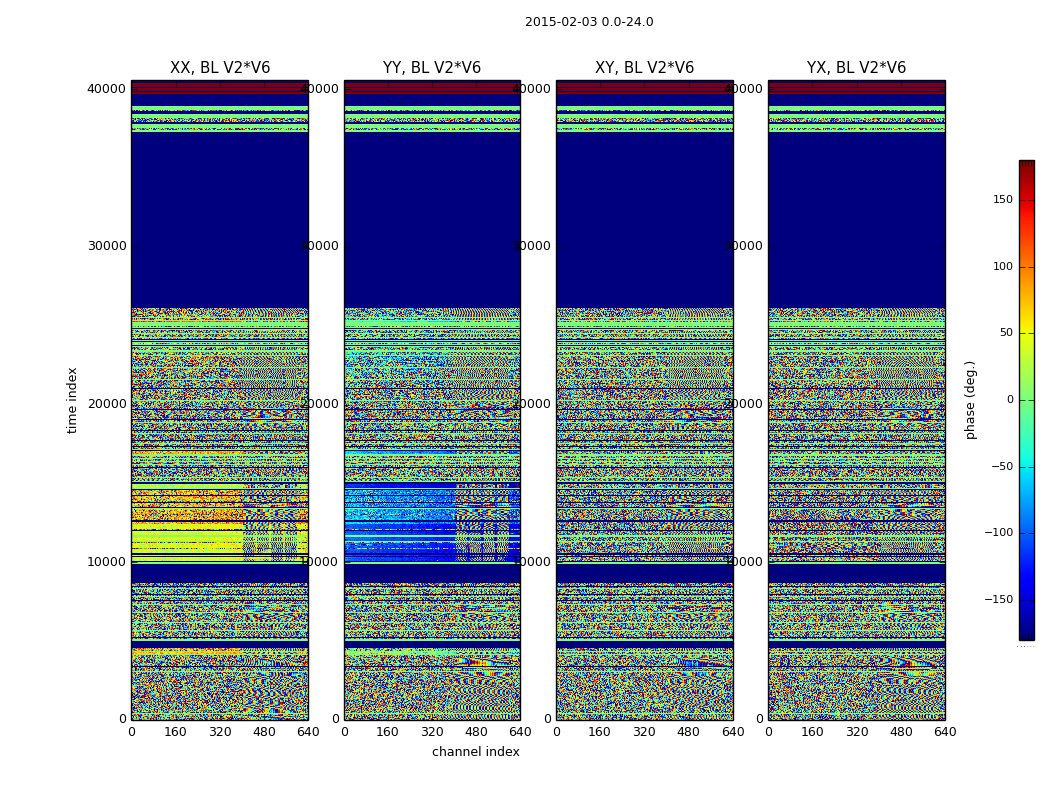Click the "channel index" x-axis label
The height and width of the screenshot is (800, 1050).
pyautogui.click(x=475, y=752)
